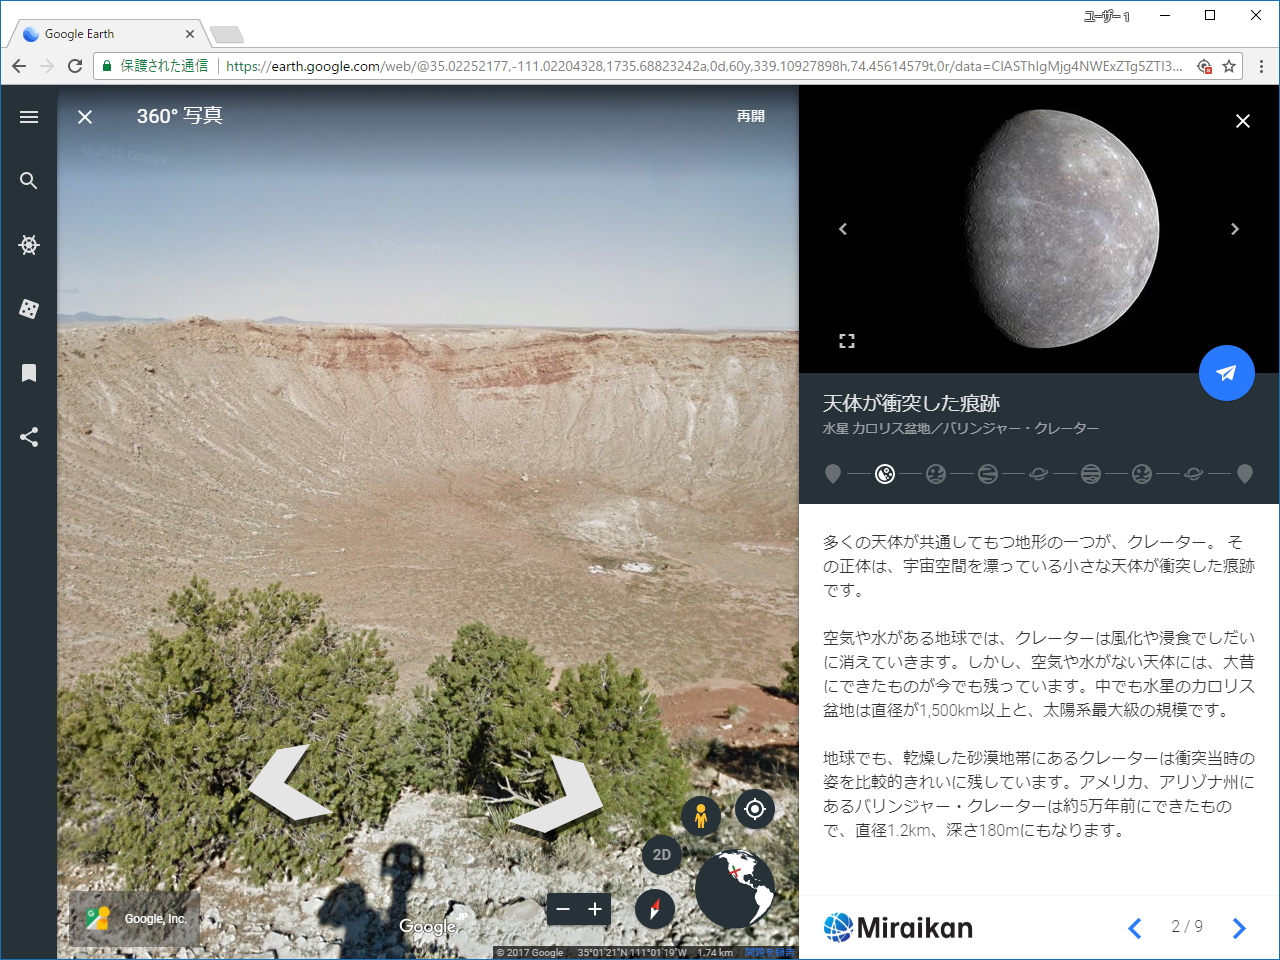Open Voyager with the ship wheel icon
This screenshot has height=960, width=1280.
coord(29,245)
